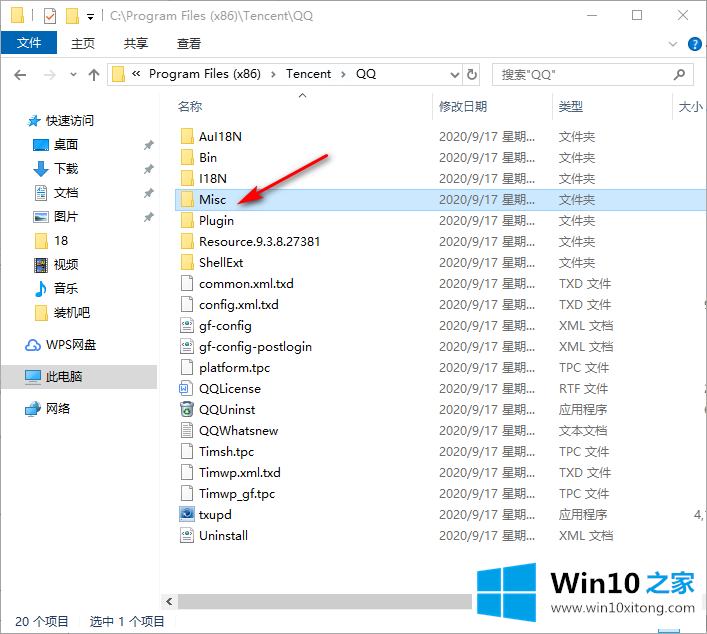
Task: Click the search magnifier icon
Action: click(x=679, y=74)
